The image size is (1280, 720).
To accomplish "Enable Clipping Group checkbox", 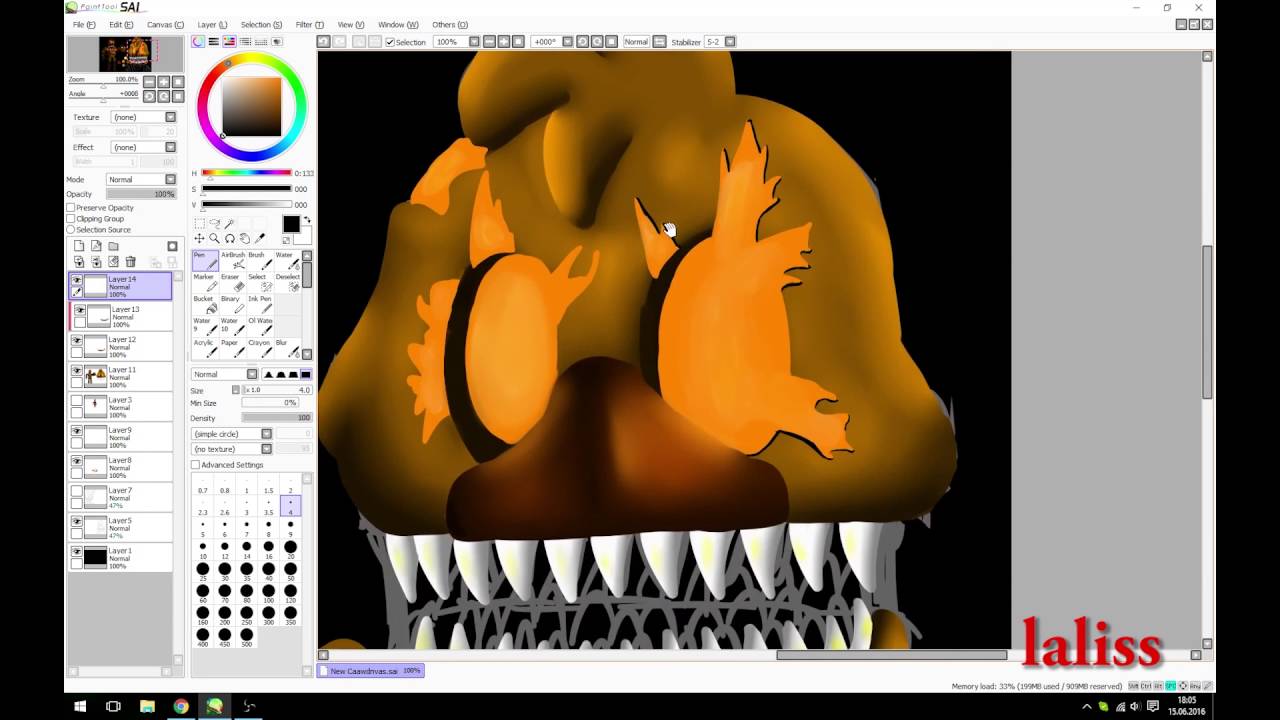I will (x=71, y=218).
